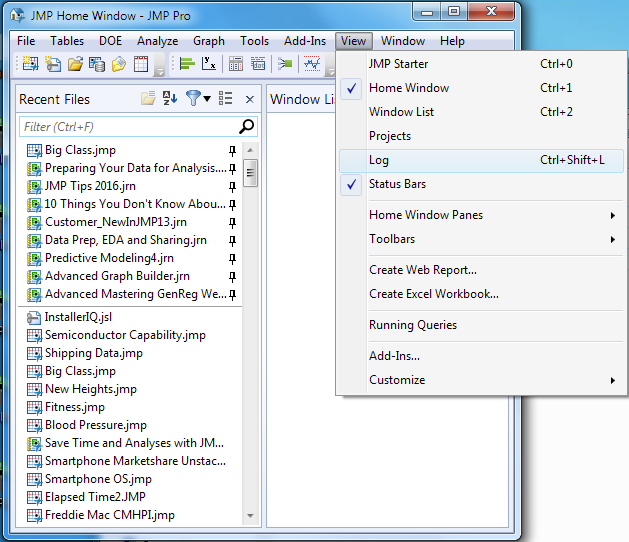Click the funnel filter icon in Recent Files
This screenshot has width=629, height=542.
tap(193, 98)
